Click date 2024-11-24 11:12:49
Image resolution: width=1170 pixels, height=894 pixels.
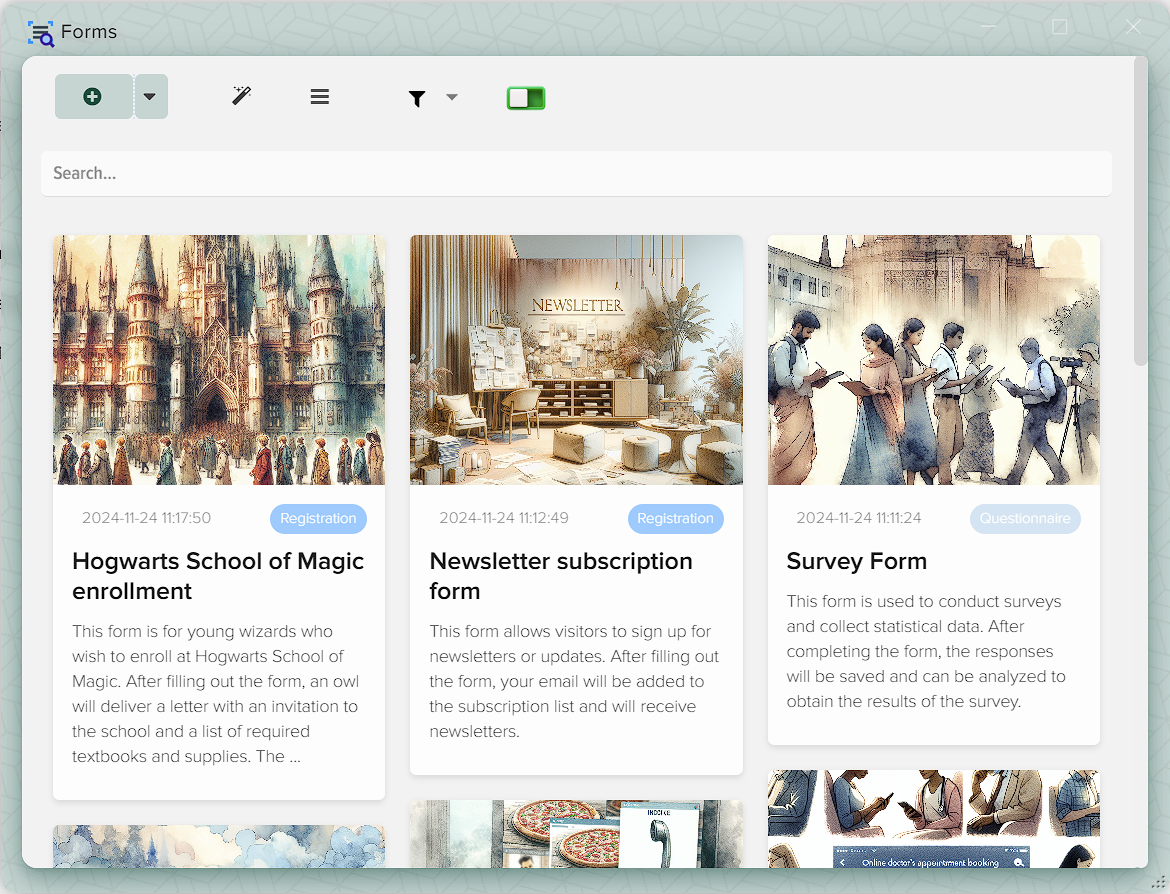coord(504,518)
